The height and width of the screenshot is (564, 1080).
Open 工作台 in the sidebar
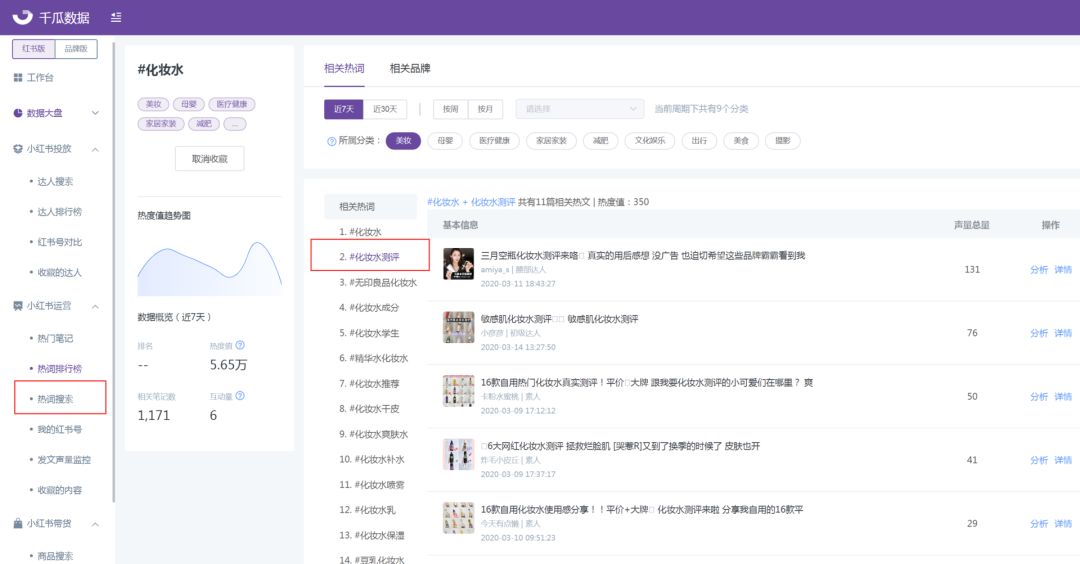[40, 78]
